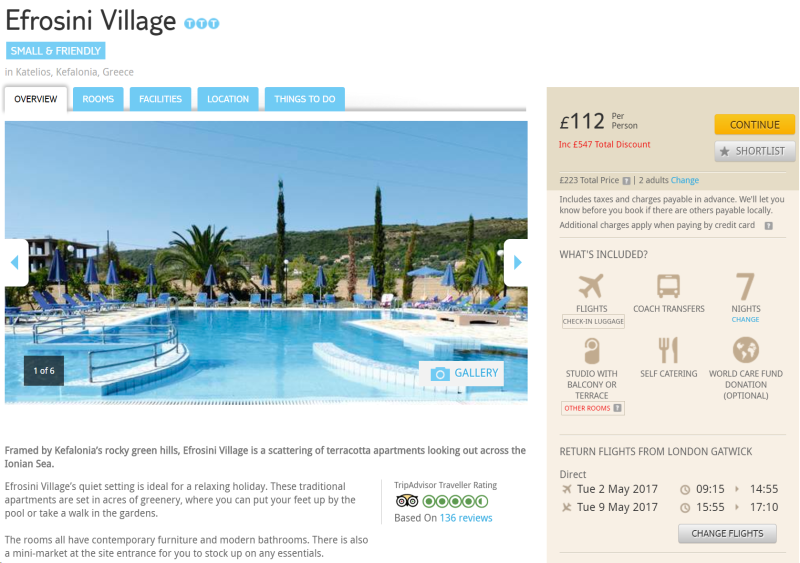Click the yellow Continue button
The image size is (800, 563).
point(755,125)
